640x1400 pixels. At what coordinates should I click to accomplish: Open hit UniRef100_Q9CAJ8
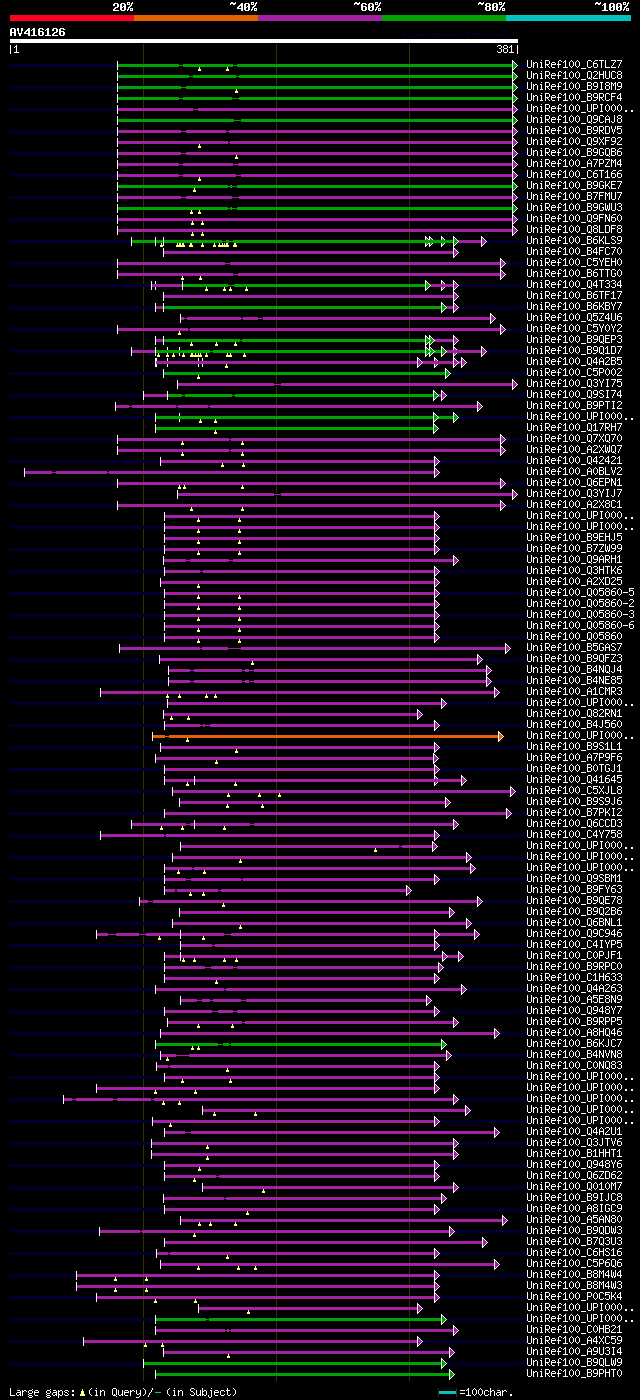576,120
